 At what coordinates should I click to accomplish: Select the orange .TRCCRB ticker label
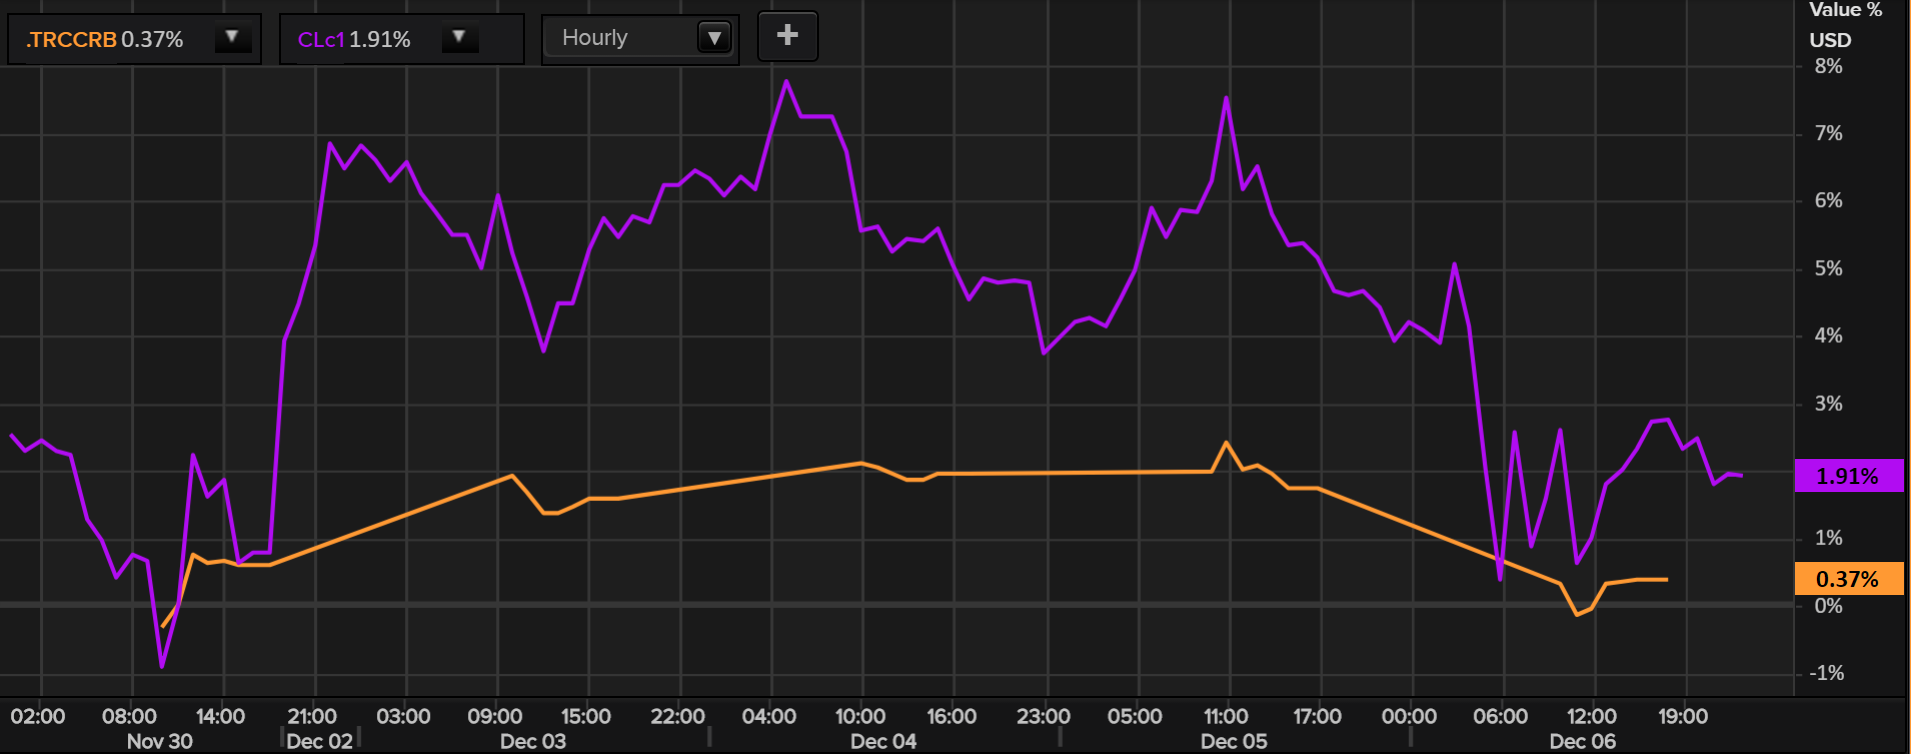71,40
